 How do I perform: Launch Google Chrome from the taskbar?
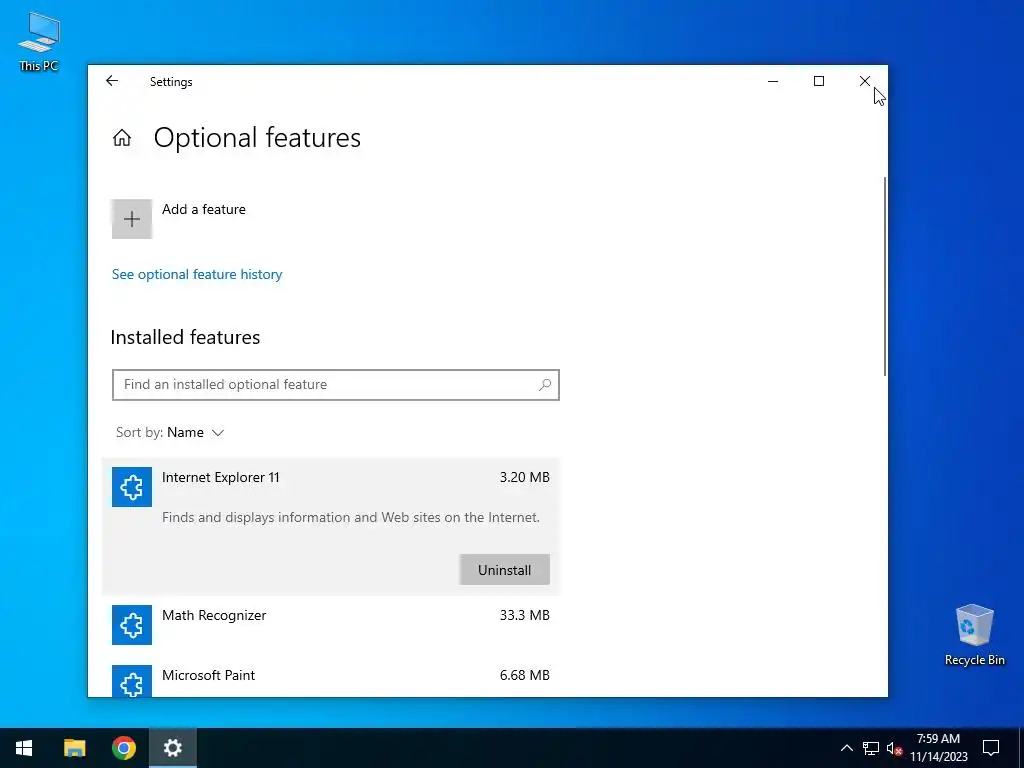123,748
